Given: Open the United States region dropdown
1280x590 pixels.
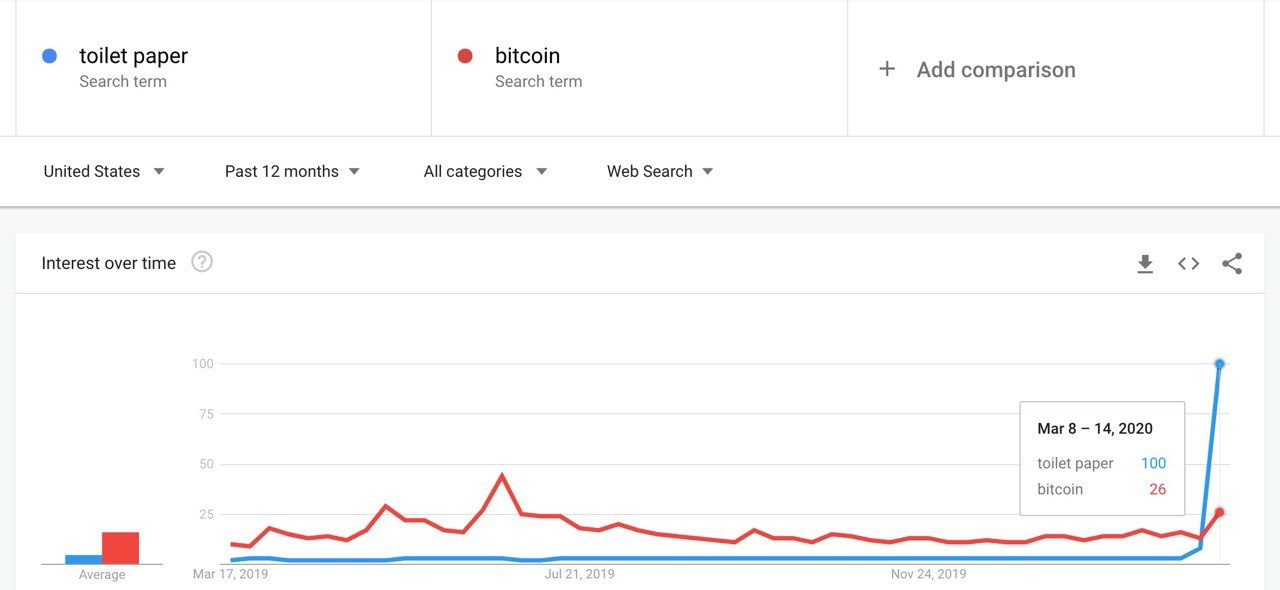Looking at the screenshot, I should (x=104, y=171).
